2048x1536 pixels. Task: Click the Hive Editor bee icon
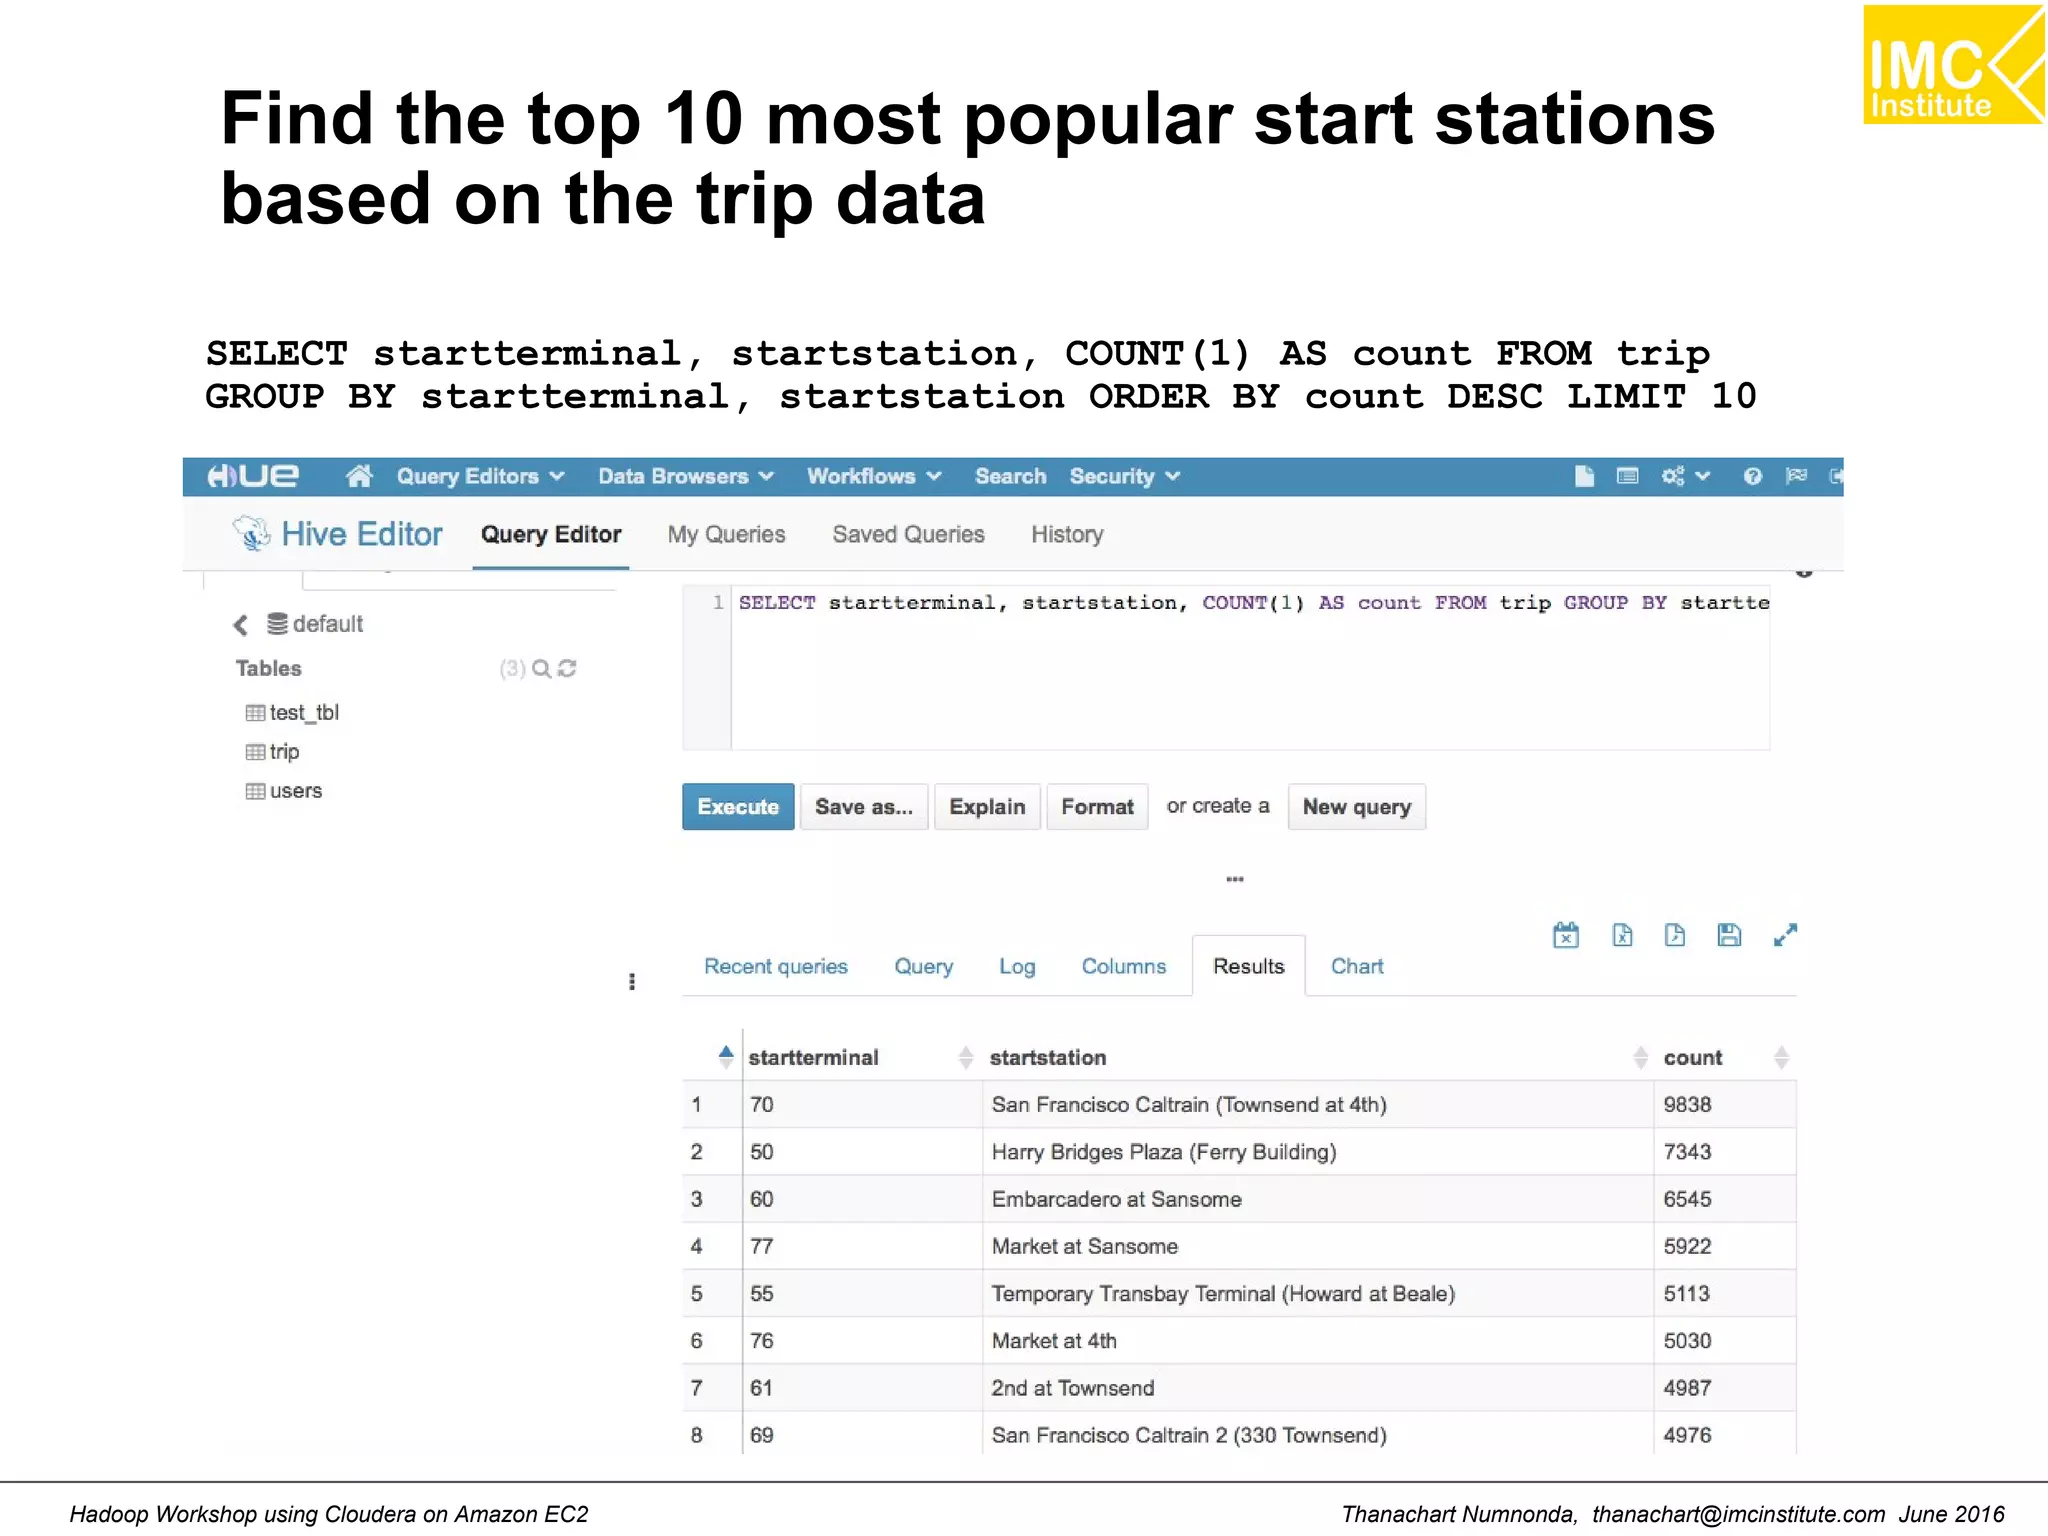252,533
